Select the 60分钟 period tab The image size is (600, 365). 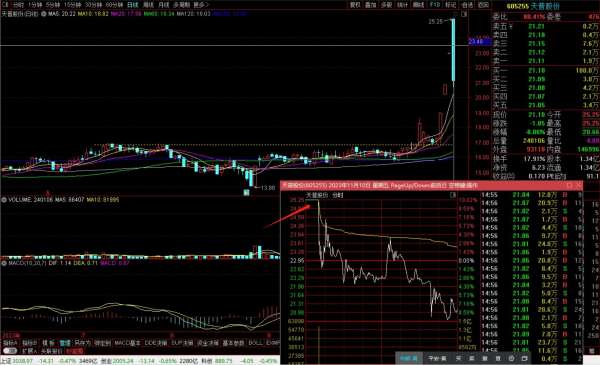click(114, 5)
